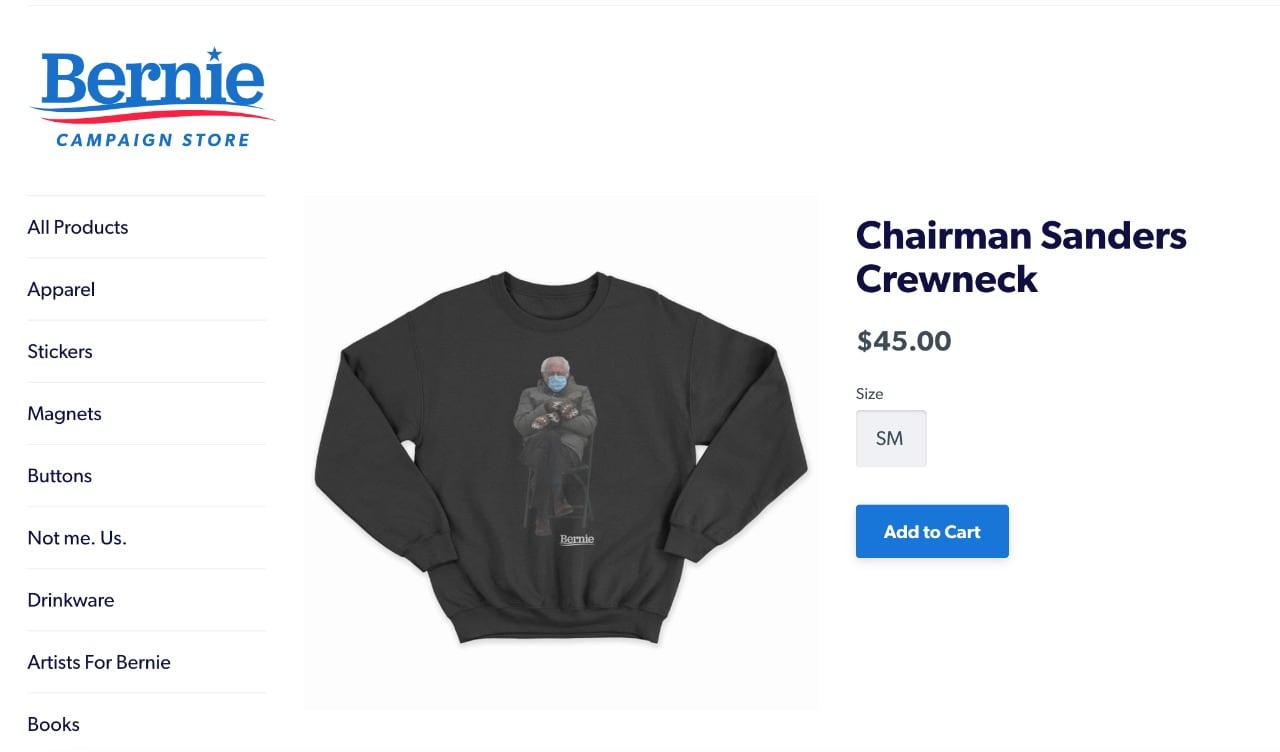Open the Magnets category
Image resolution: width=1280 pixels, height=752 pixels.
[x=65, y=413]
